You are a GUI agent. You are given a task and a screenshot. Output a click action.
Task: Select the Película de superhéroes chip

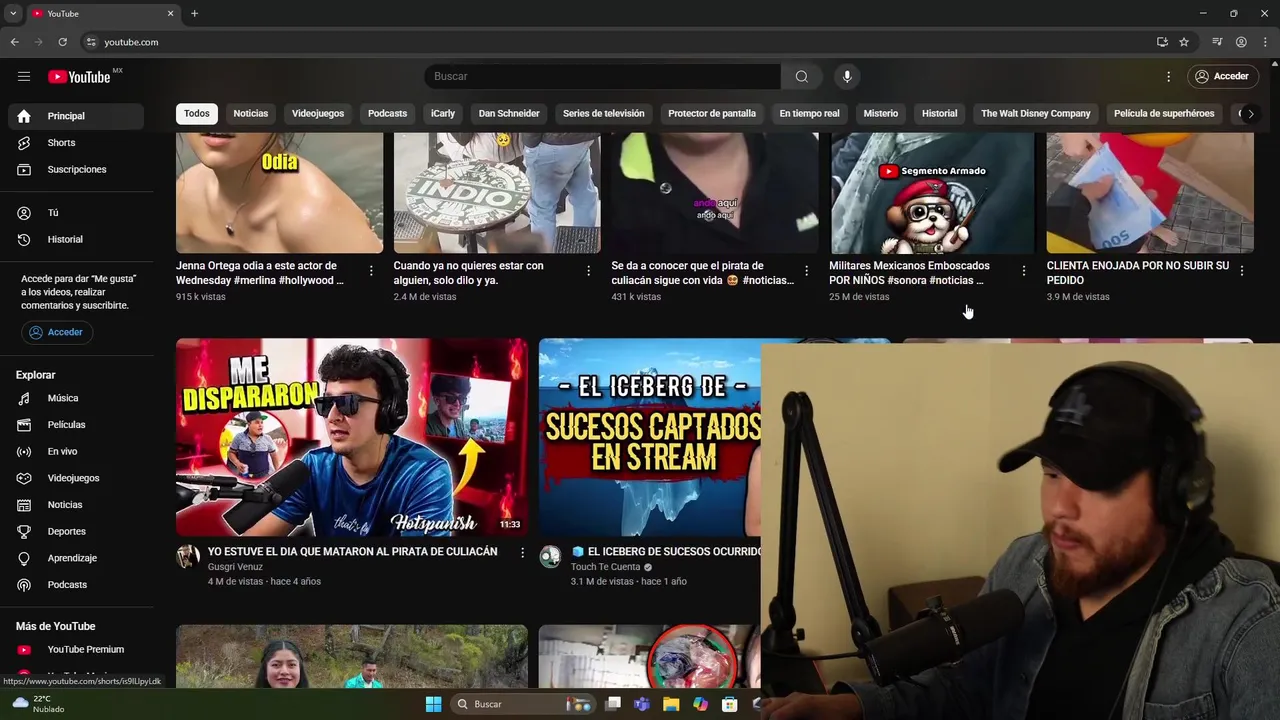coord(1164,113)
